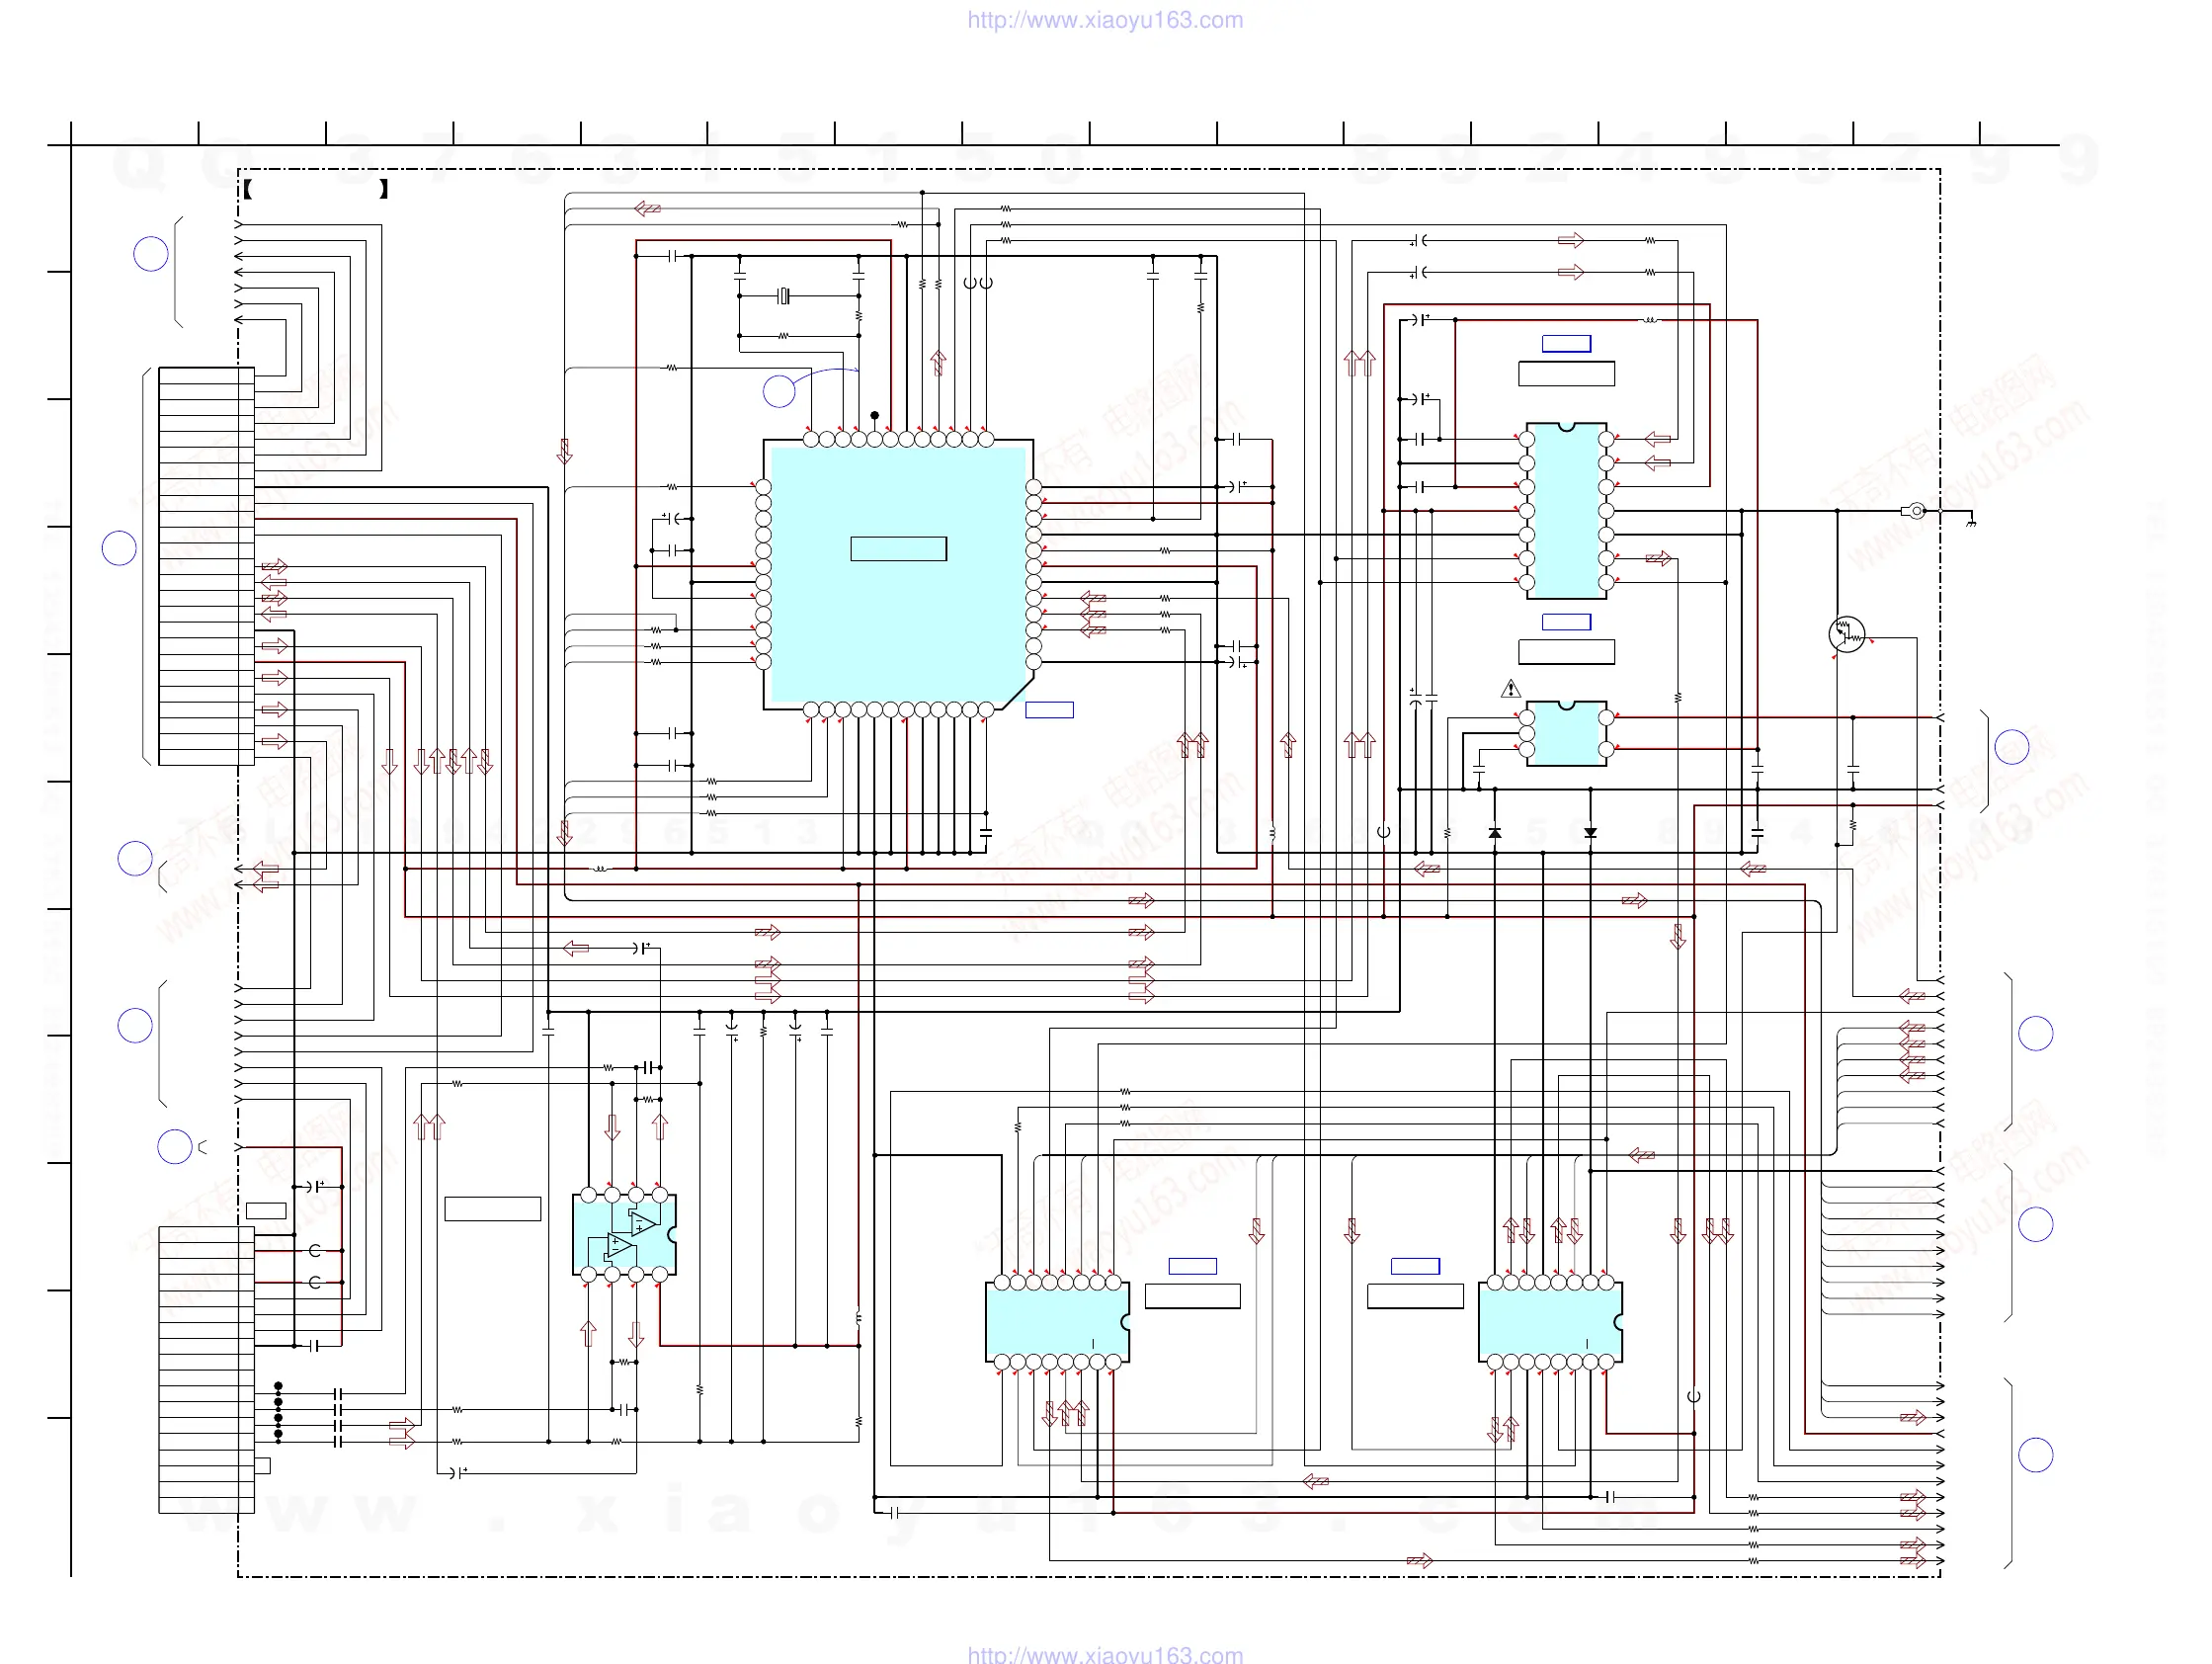Image resolution: width=2212 pixels, height=1664 pixels.
Task: Click the transistor symbol in circle
Action: tap(1846, 634)
